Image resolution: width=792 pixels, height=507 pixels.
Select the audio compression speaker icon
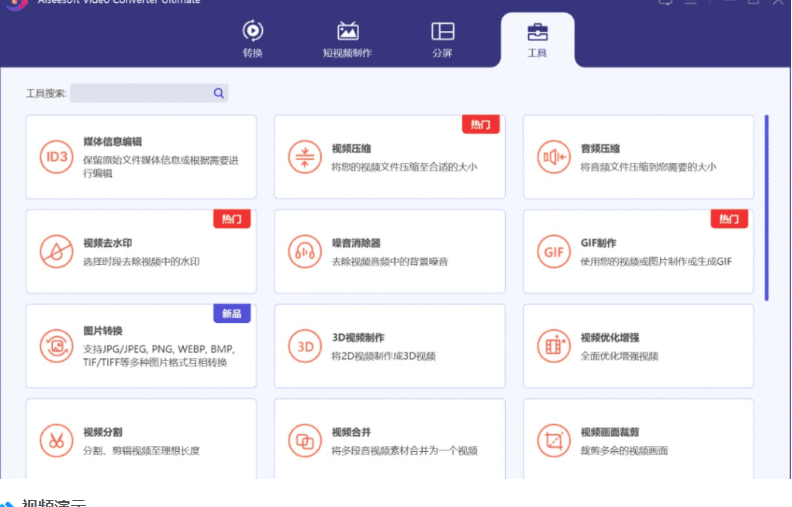(552, 157)
